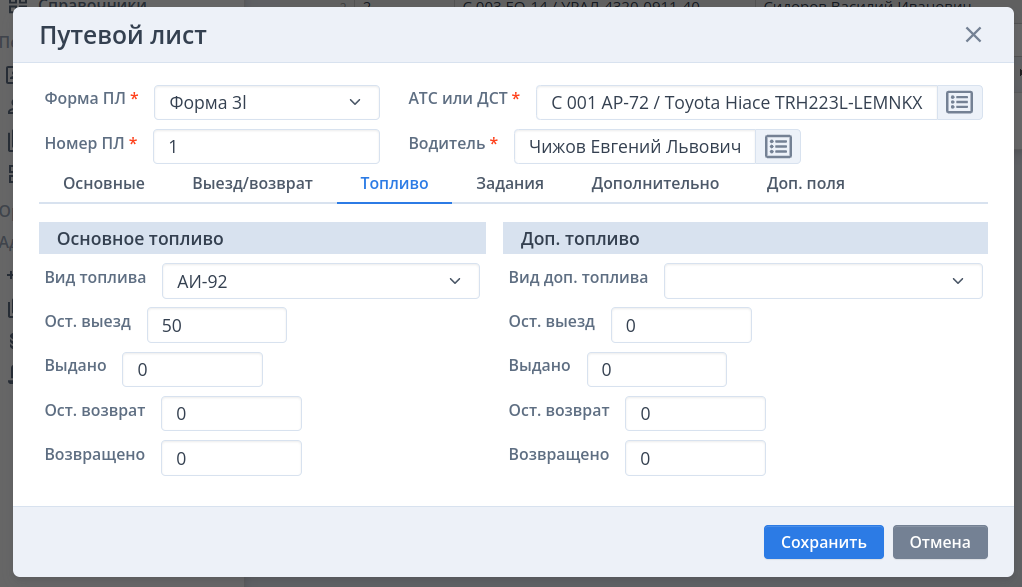This screenshot has width=1022, height=587.
Task: Click the Водитель name text field
Action: [634, 146]
